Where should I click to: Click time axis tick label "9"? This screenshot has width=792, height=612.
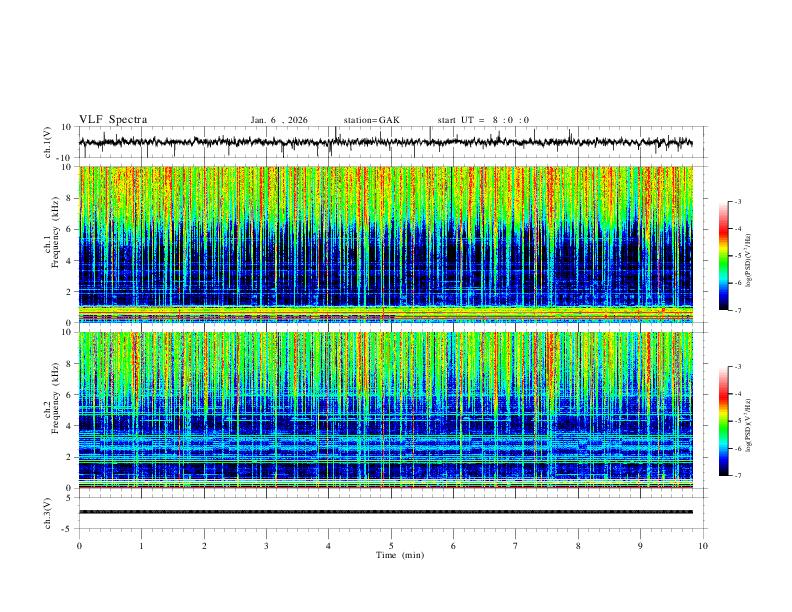[640, 546]
